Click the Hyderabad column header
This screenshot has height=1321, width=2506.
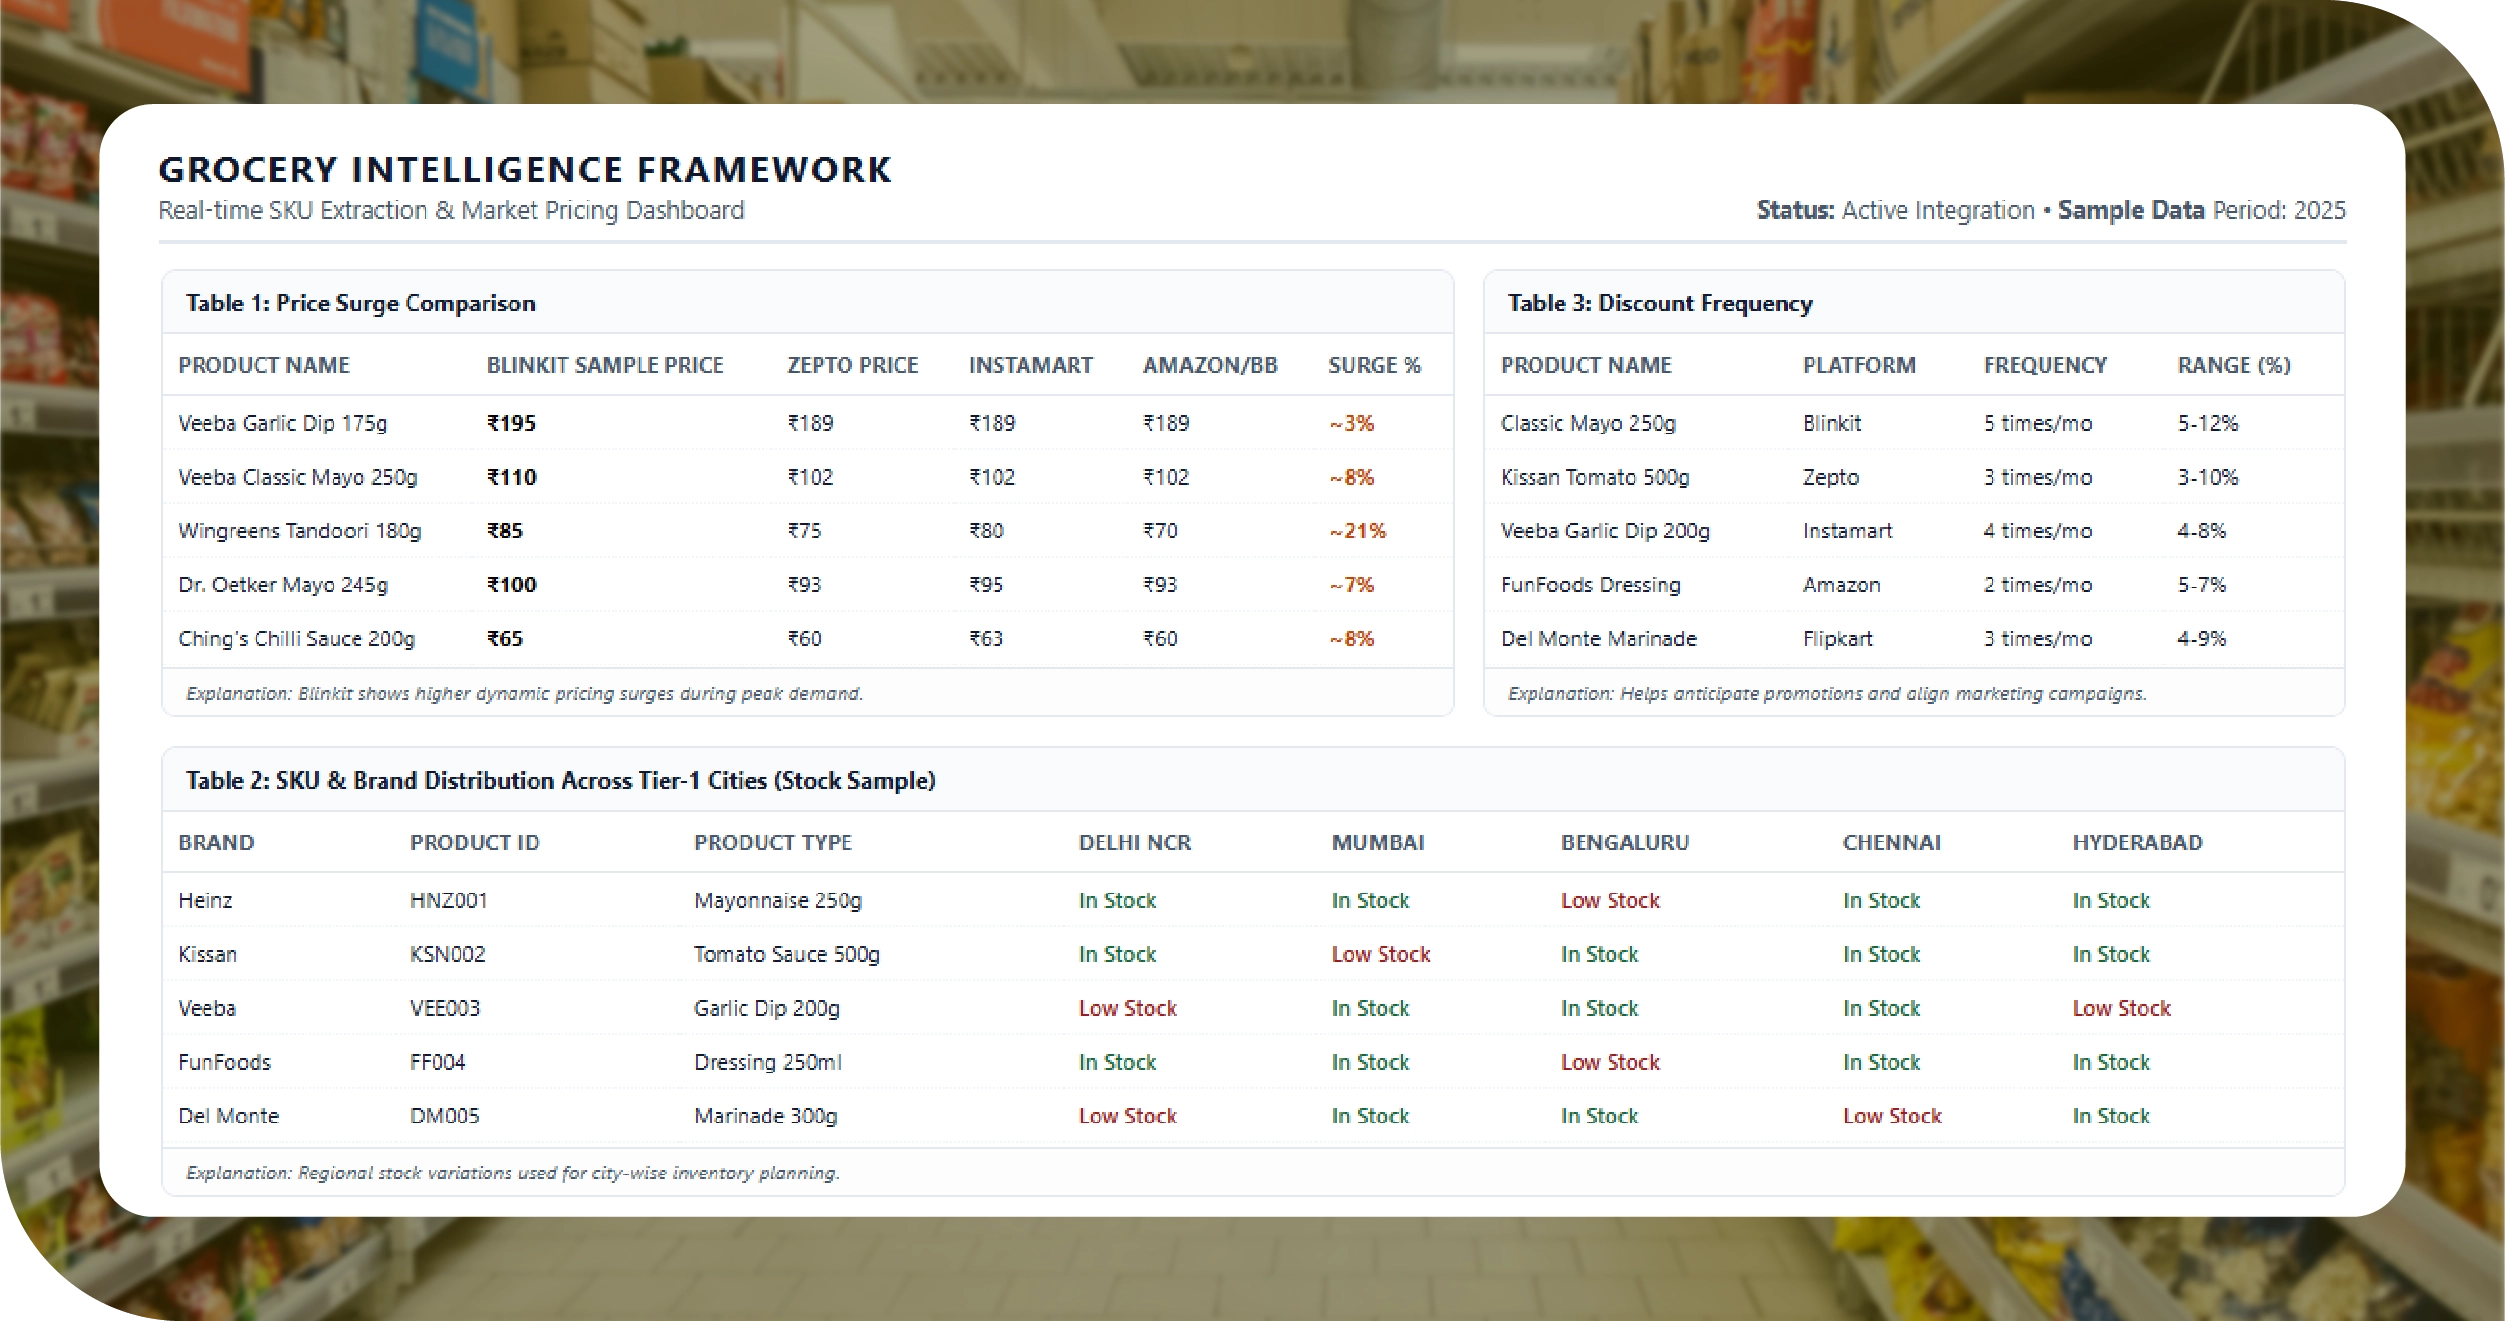coord(2136,842)
